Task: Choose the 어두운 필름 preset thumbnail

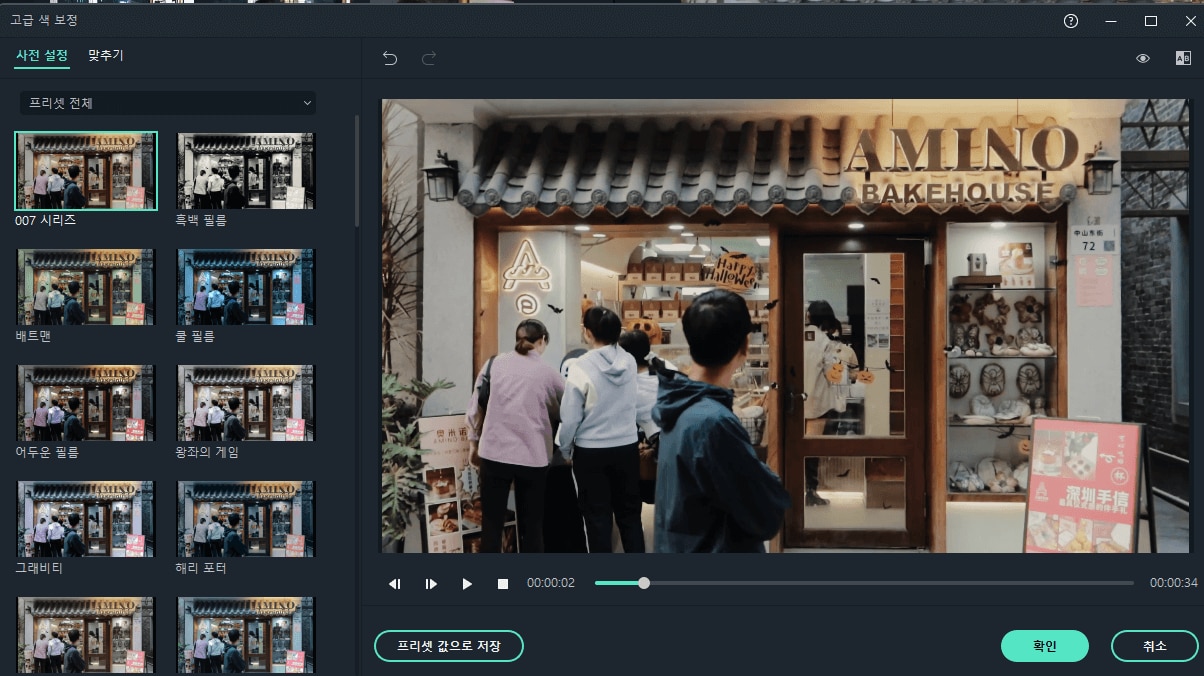Action: click(86, 403)
